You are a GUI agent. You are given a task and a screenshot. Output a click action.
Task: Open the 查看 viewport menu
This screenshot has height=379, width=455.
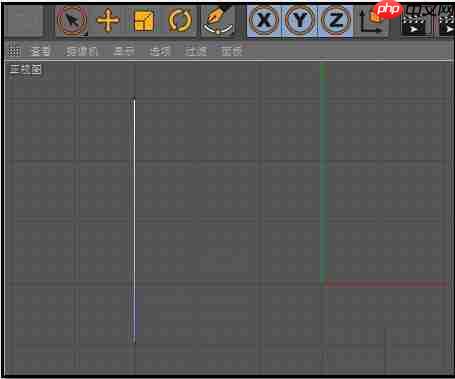pyautogui.click(x=41, y=51)
